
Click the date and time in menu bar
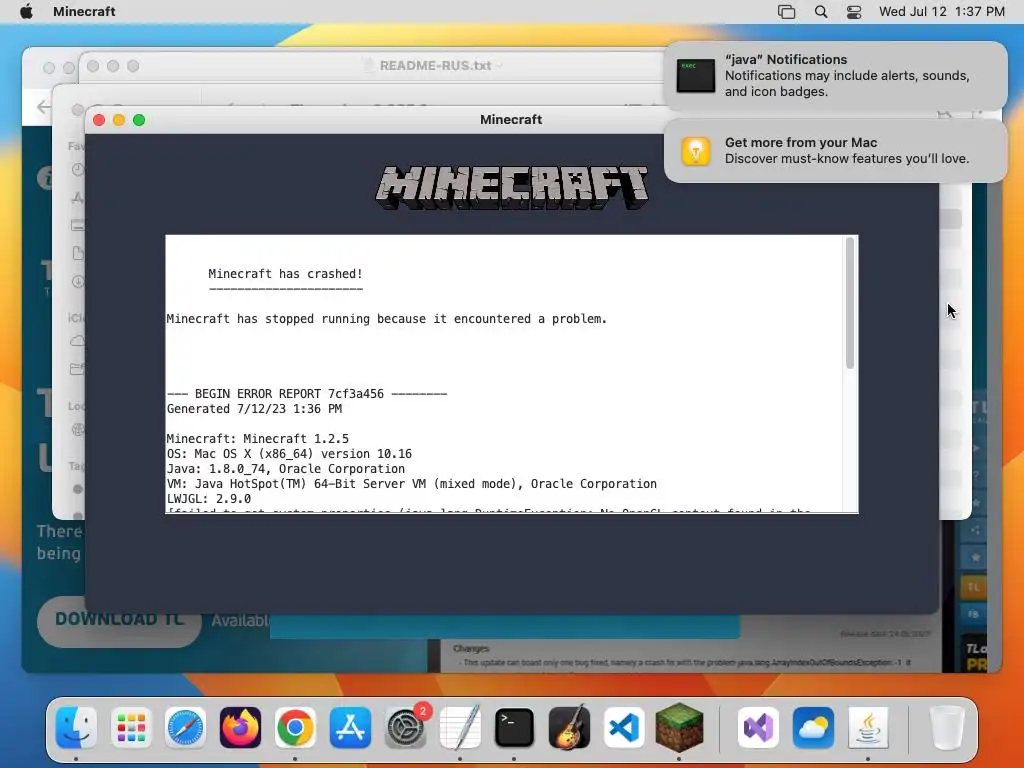[x=942, y=12]
